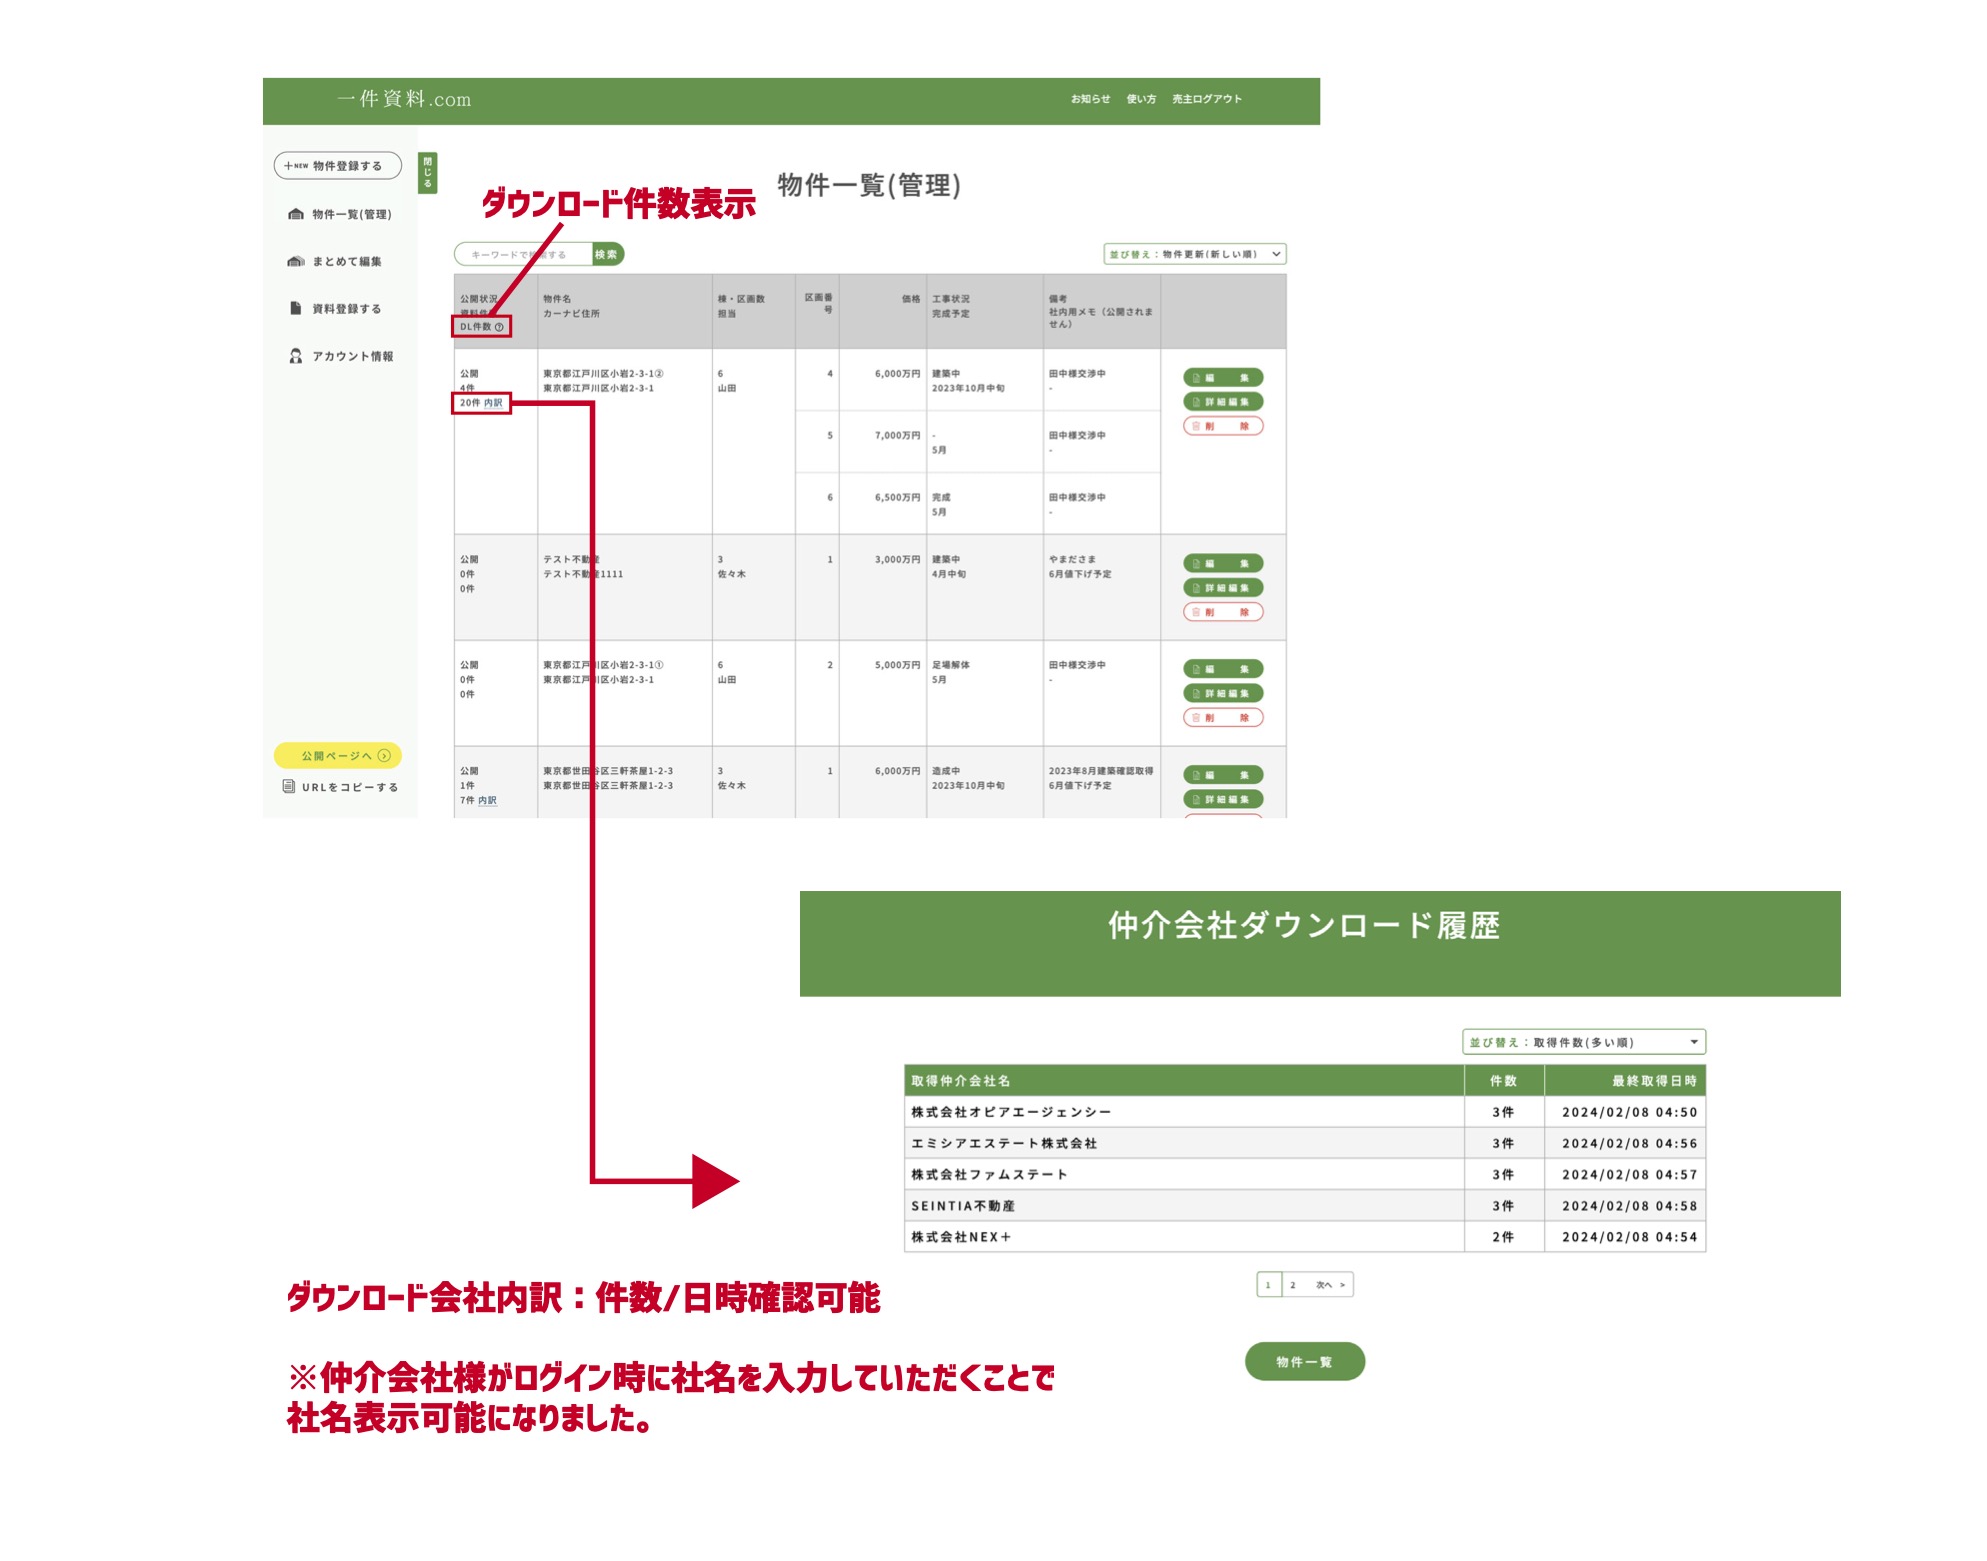Open the 取得件数(多い順) sort dropdown
The height and width of the screenshot is (1561, 1987).
(1583, 1042)
